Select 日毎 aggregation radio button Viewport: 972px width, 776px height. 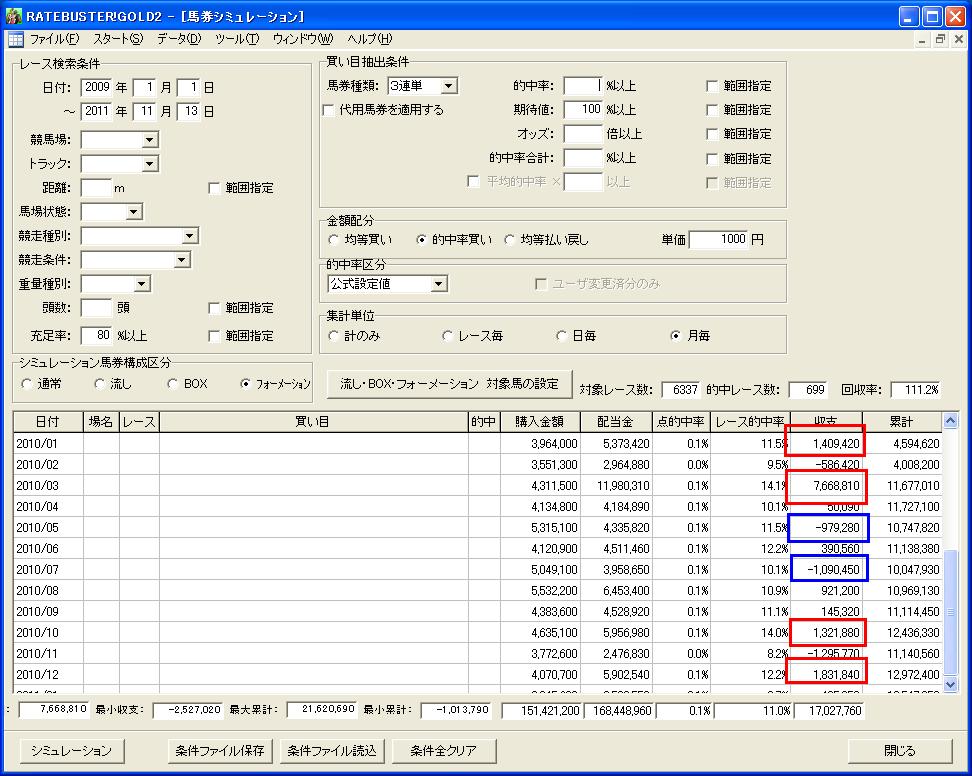[x=562, y=336]
